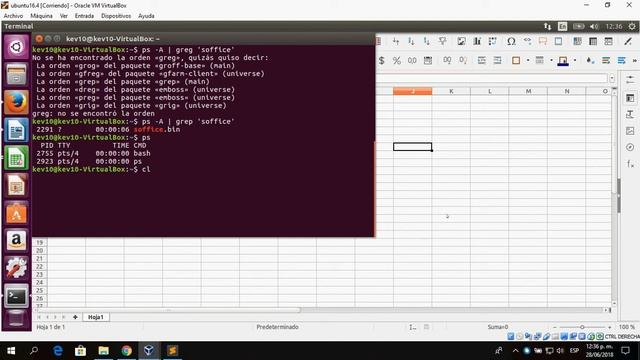This screenshot has height=360, width=640.
Task: Open the Ubuntu Dash search icon
Action: pyautogui.click(x=16, y=47)
